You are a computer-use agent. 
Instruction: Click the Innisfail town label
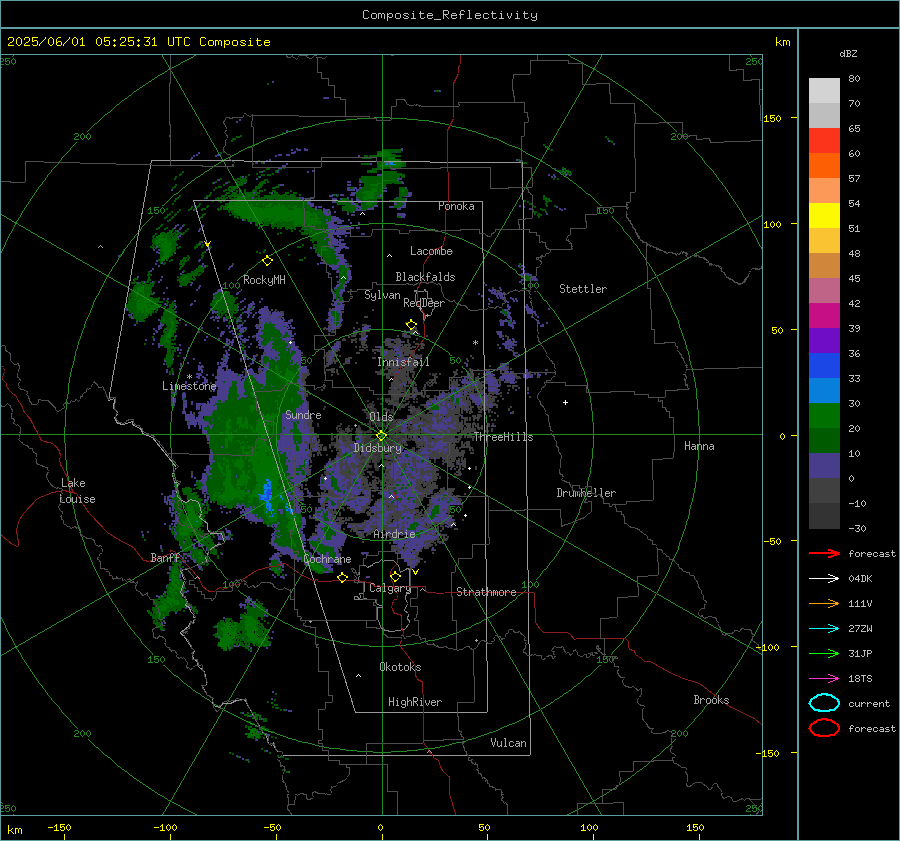pos(403,362)
